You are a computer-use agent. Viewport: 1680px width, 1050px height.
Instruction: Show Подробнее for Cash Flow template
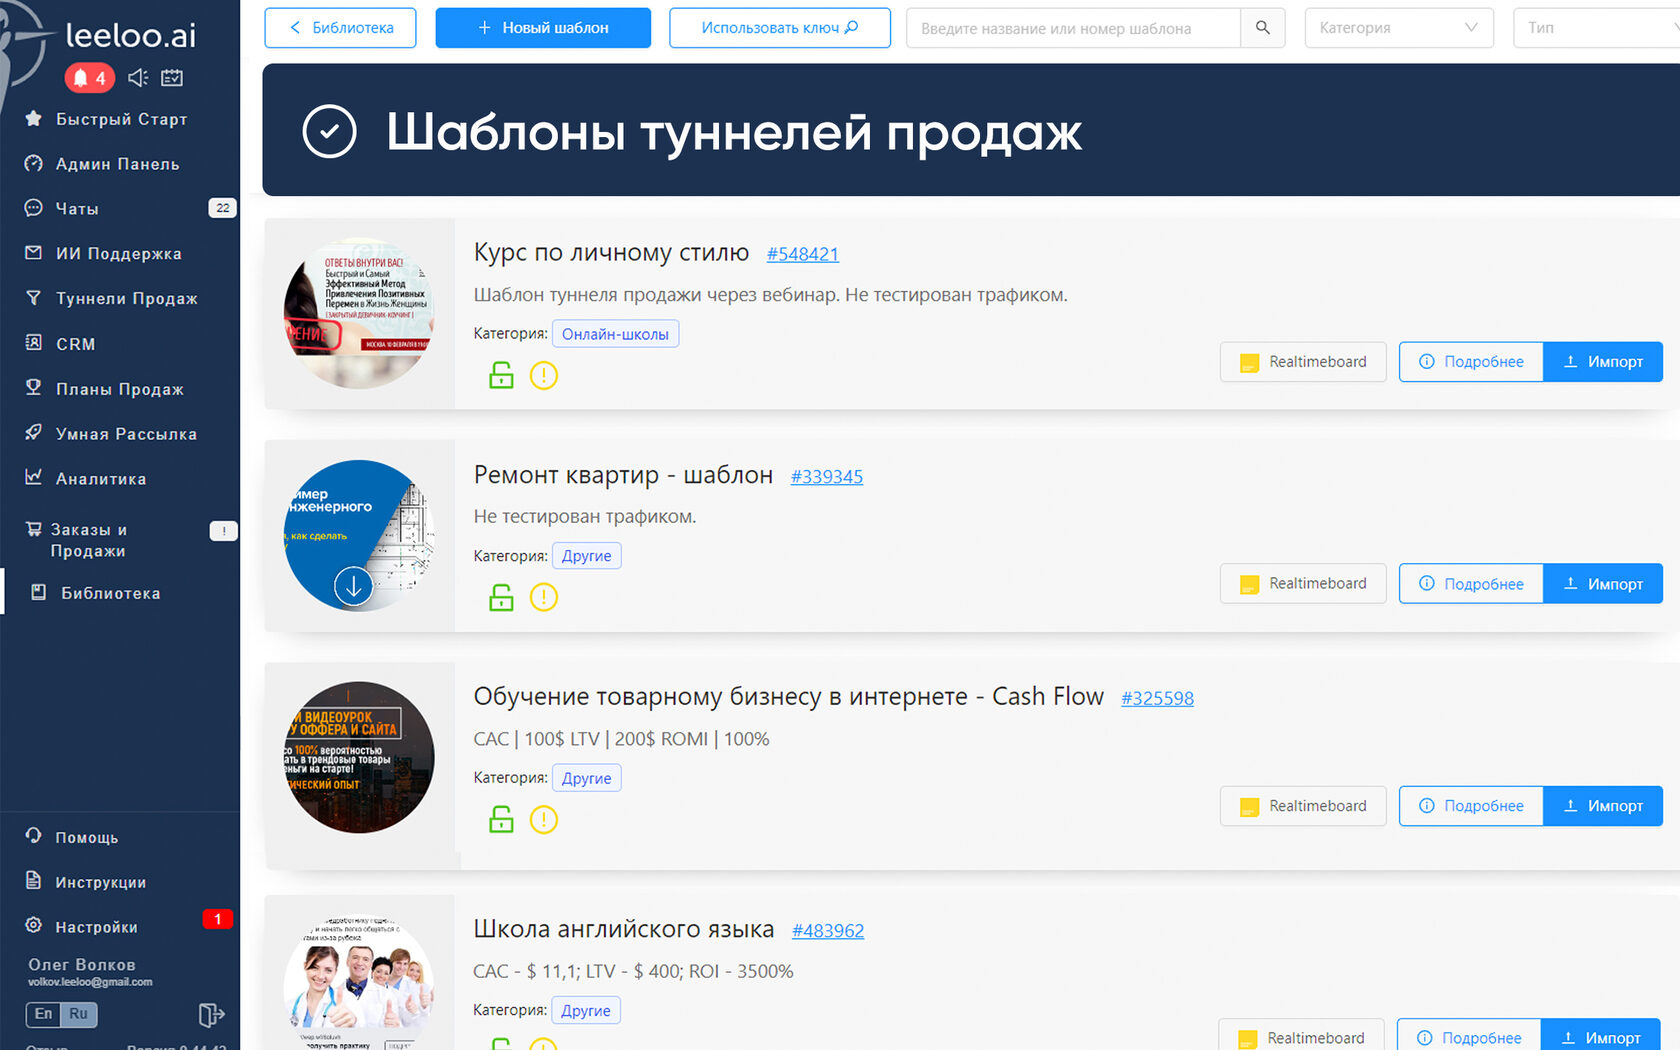1471,806
